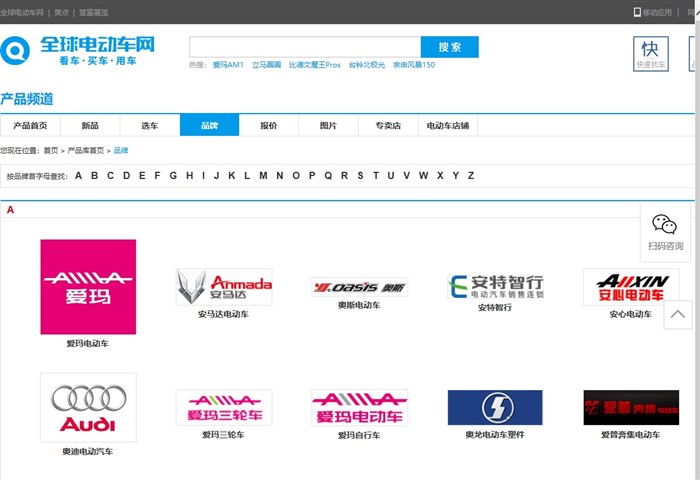700x480 pixels.
Task: Jump to brands starting with letter M
Action: [x=263, y=175]
